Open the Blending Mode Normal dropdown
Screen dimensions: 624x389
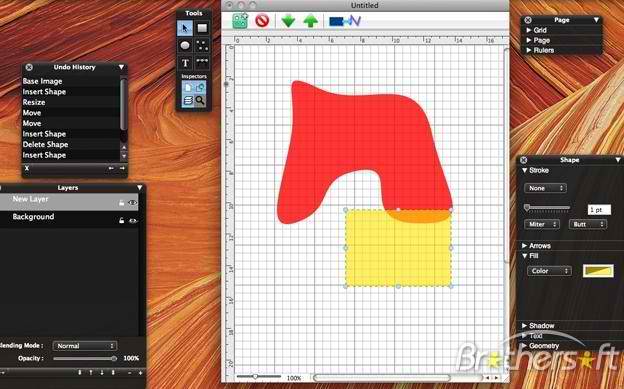[x=84, y=346]
